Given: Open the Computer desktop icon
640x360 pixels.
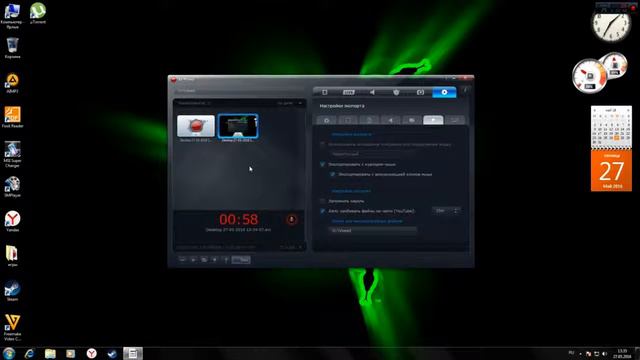Looking at the screenshot, I should coord(12,16).
